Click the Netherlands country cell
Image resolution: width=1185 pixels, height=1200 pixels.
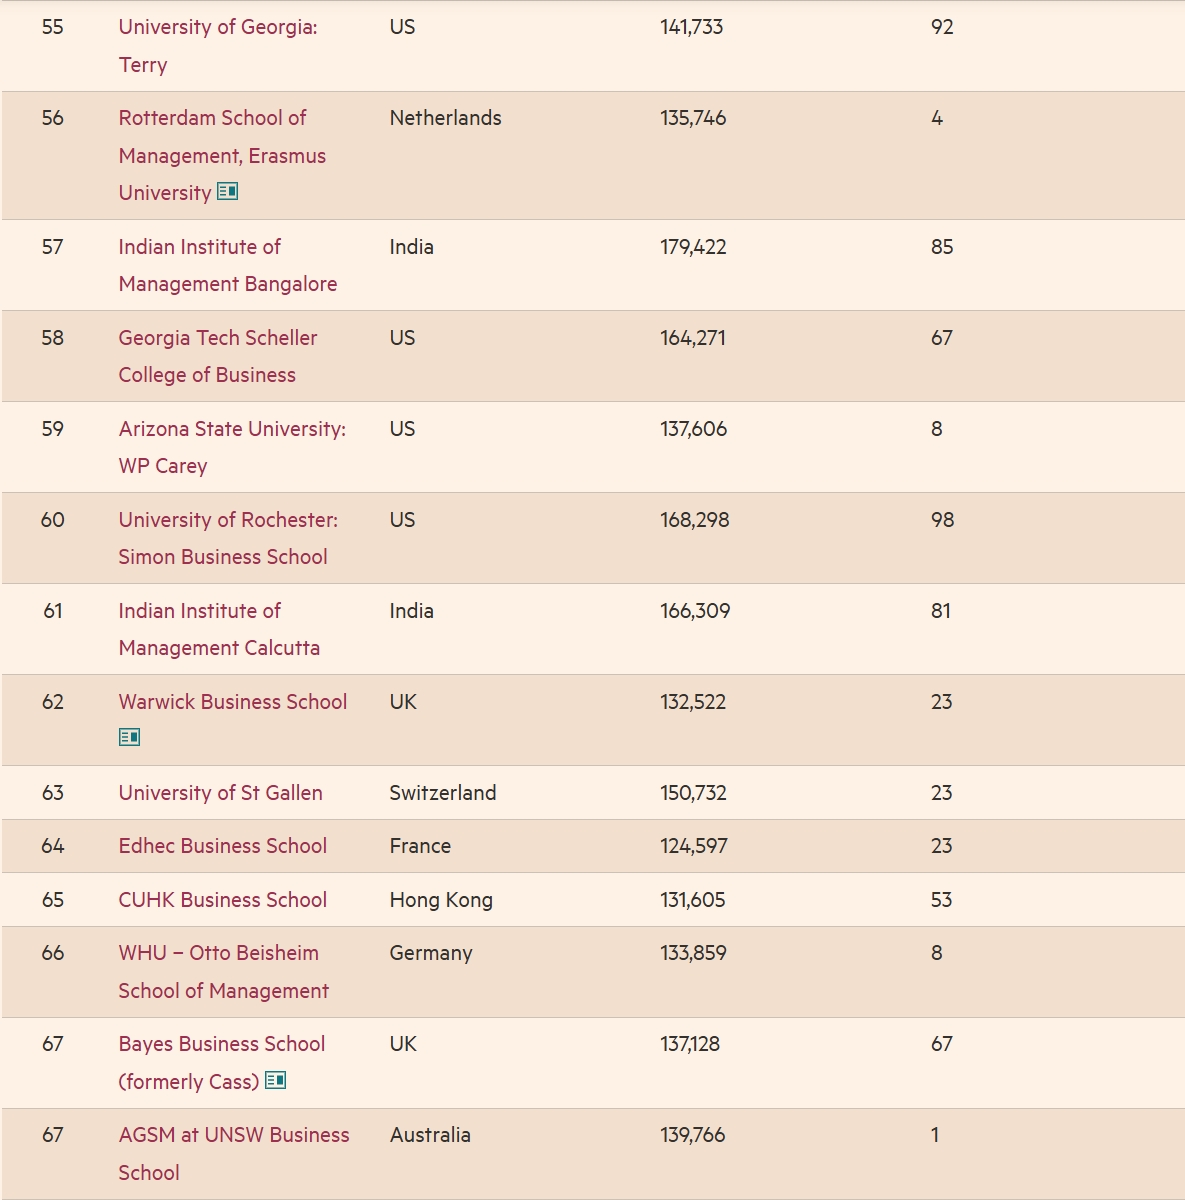[446, 118]
